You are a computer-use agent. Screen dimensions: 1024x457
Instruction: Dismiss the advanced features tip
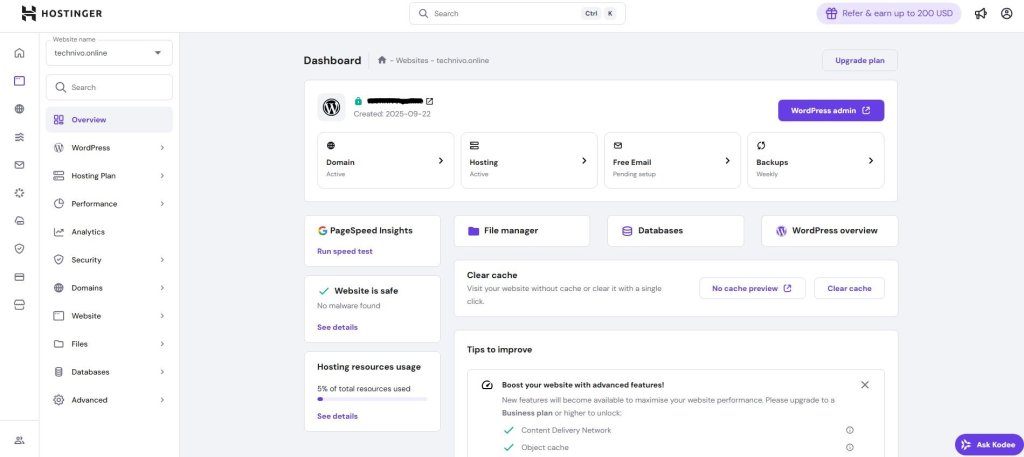tap(865, 385)
